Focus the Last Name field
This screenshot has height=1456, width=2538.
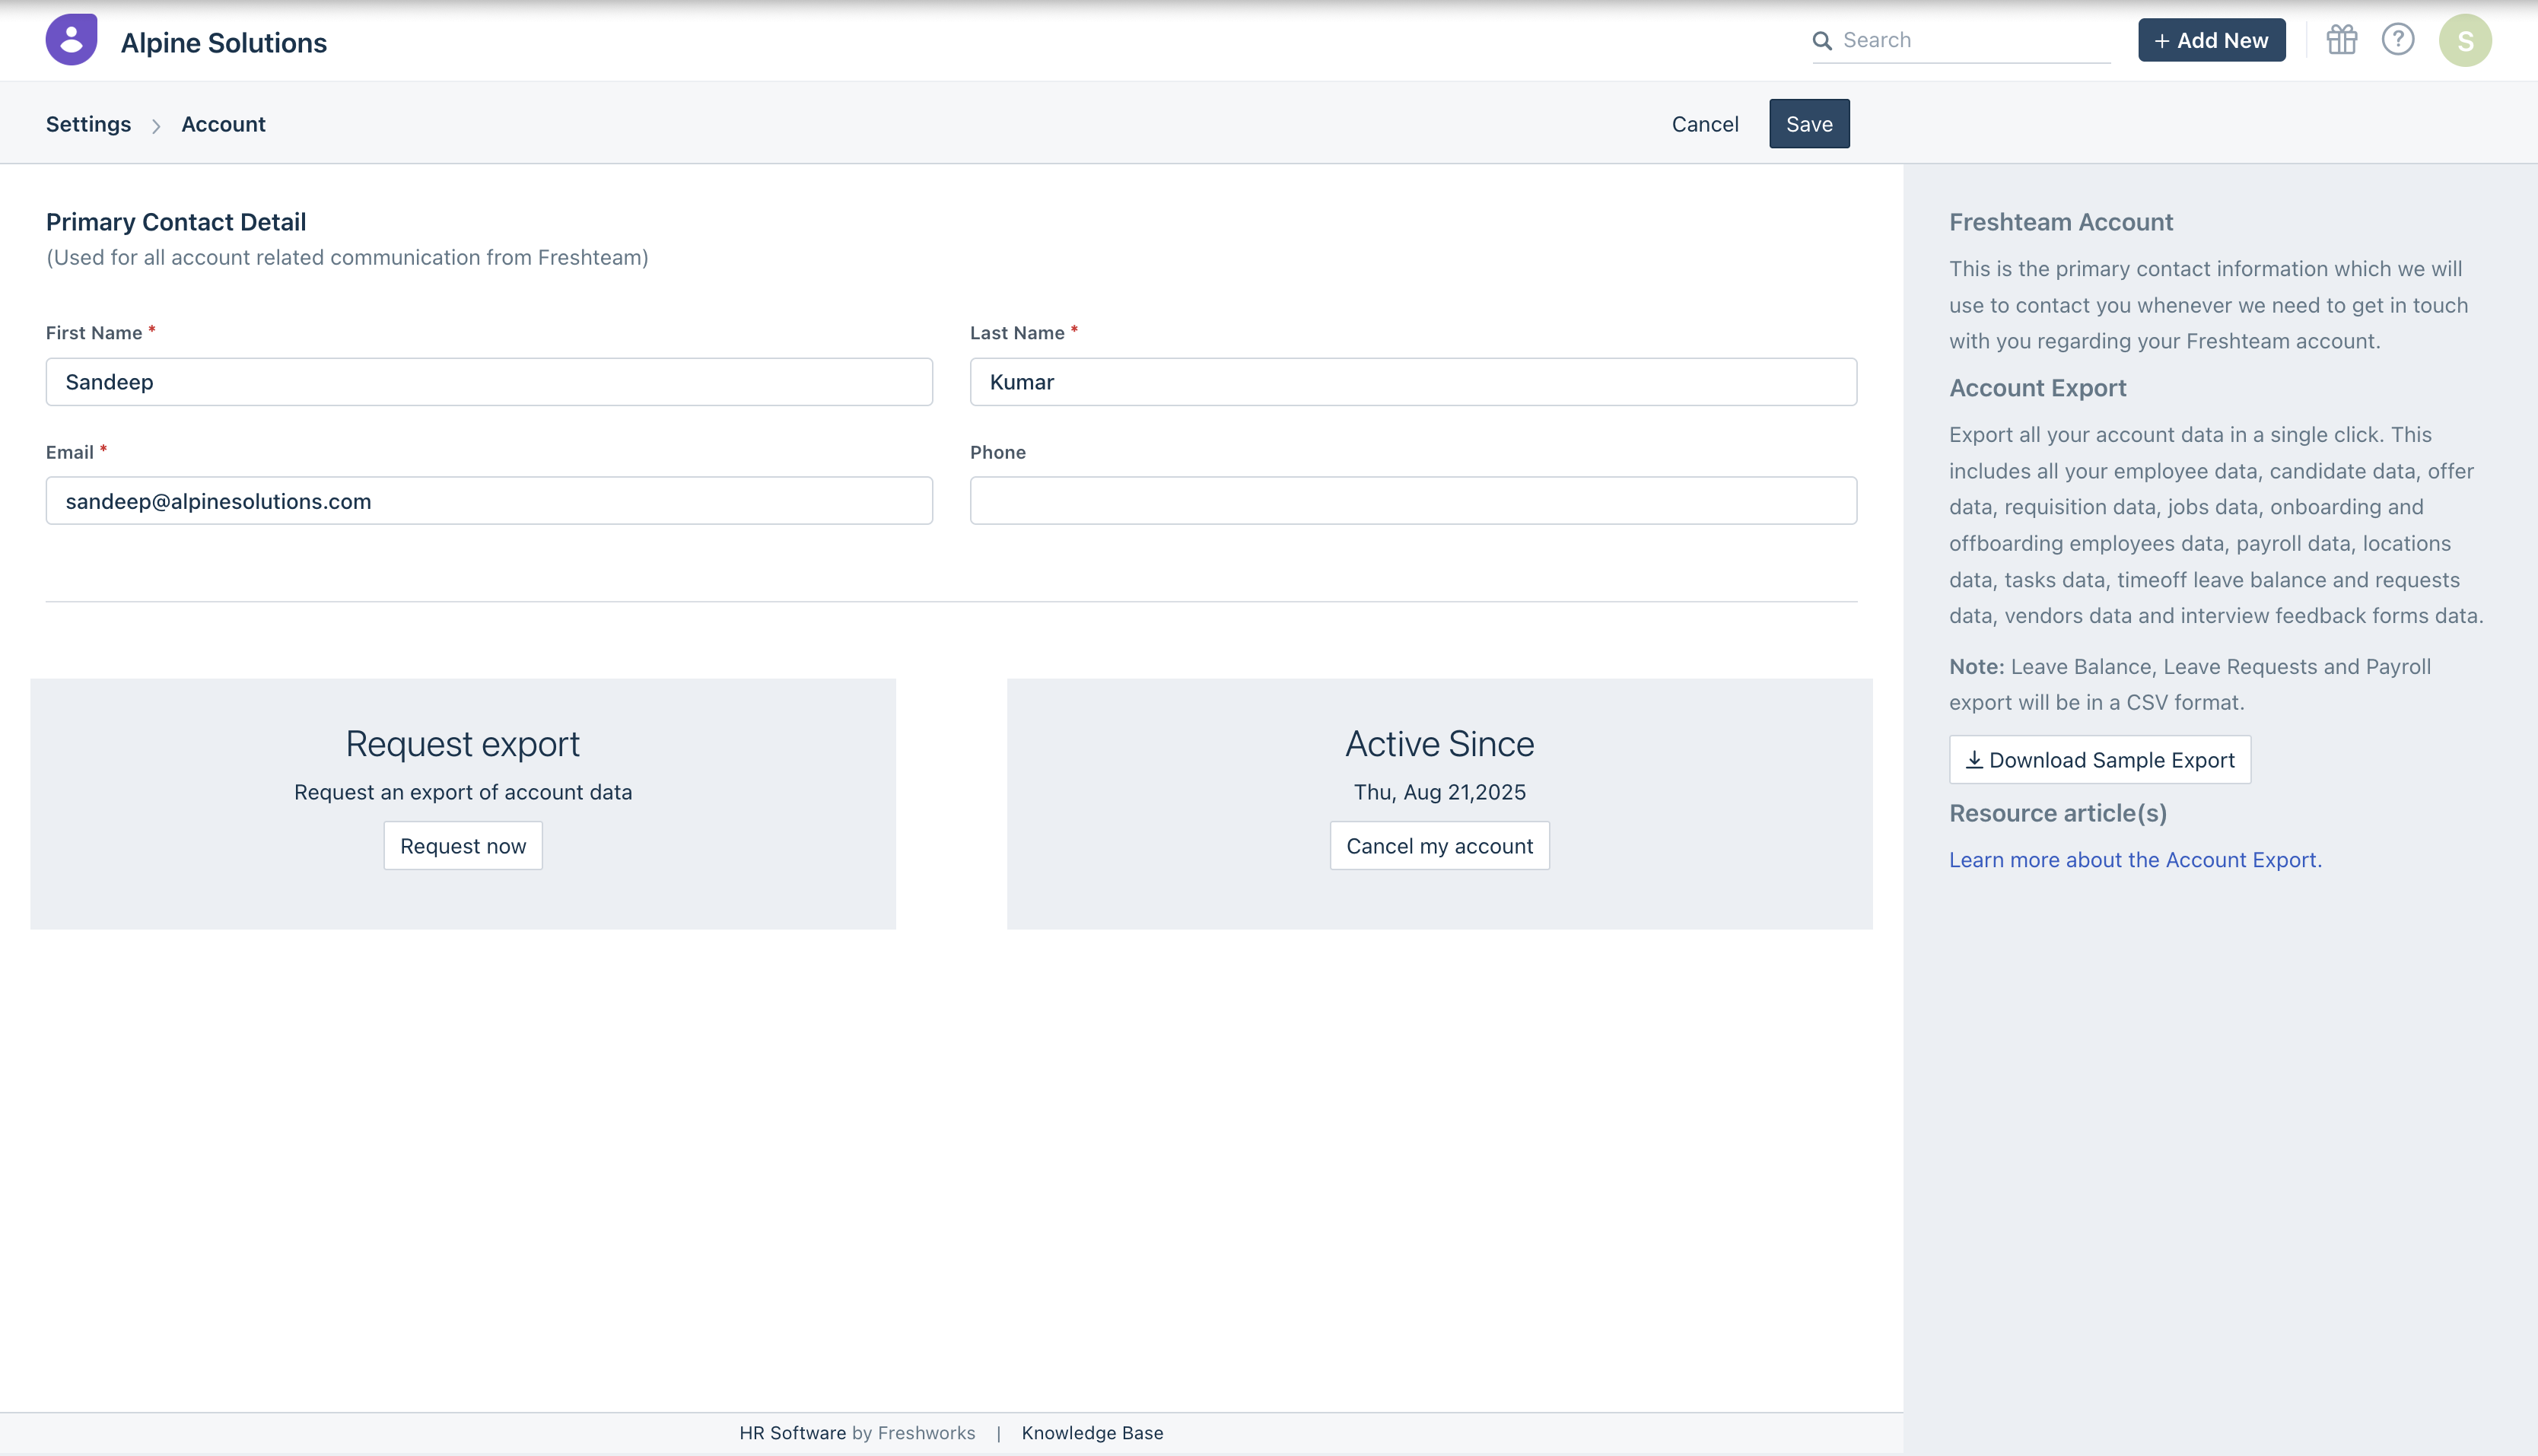pos(1412,382)
